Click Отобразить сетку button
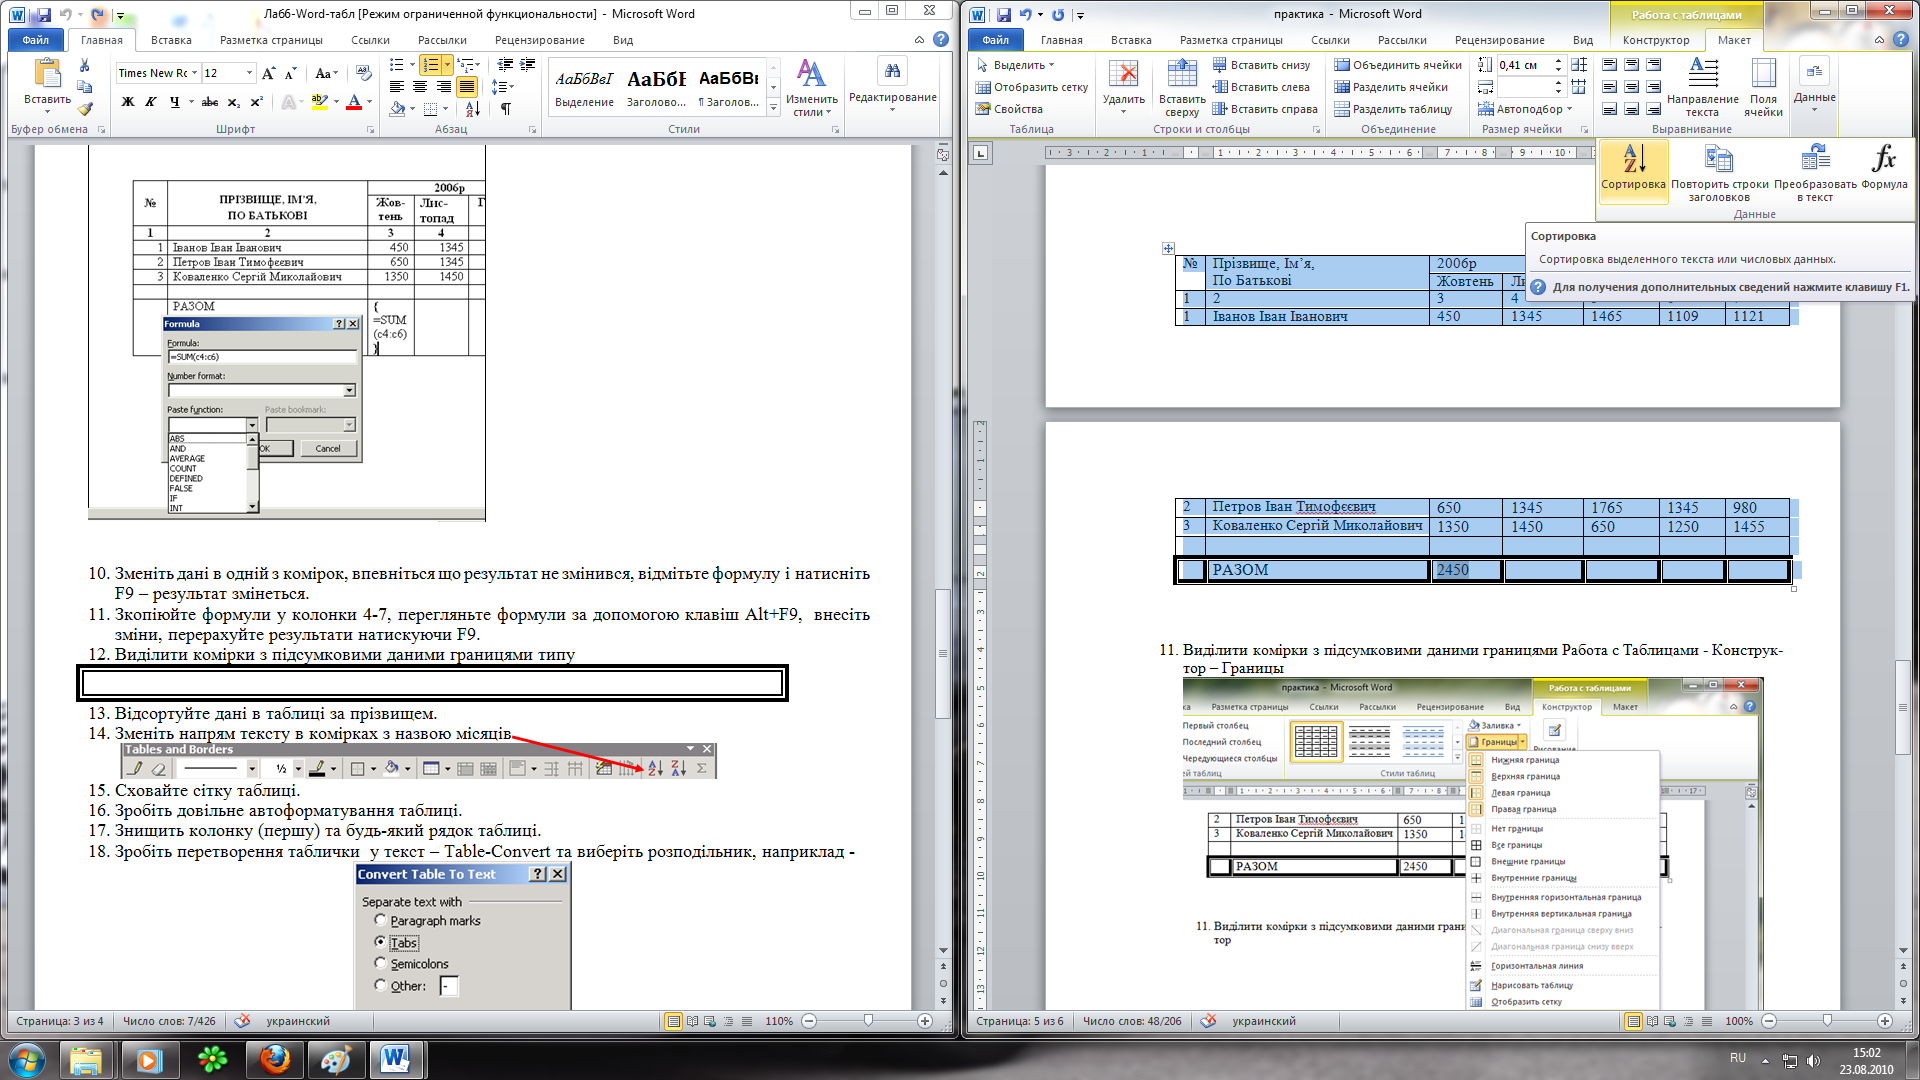 coord(1032,87)
